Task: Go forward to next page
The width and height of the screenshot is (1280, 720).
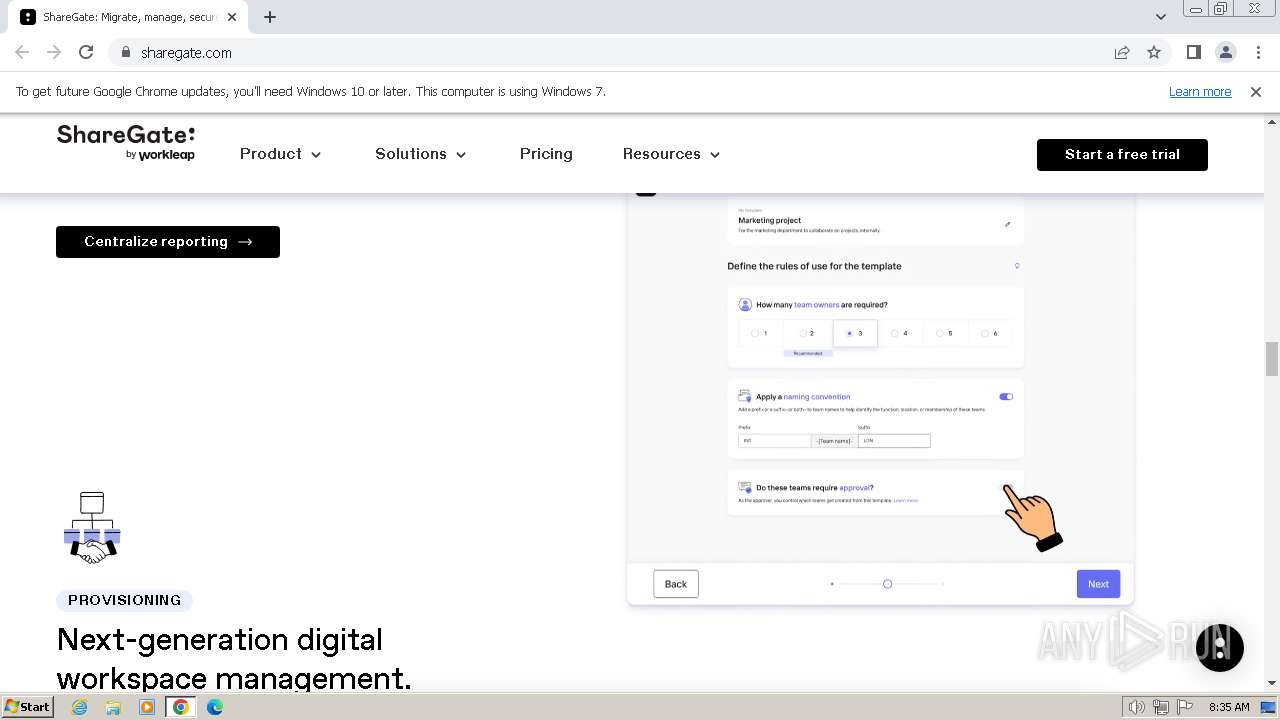Action: point(54,52)
